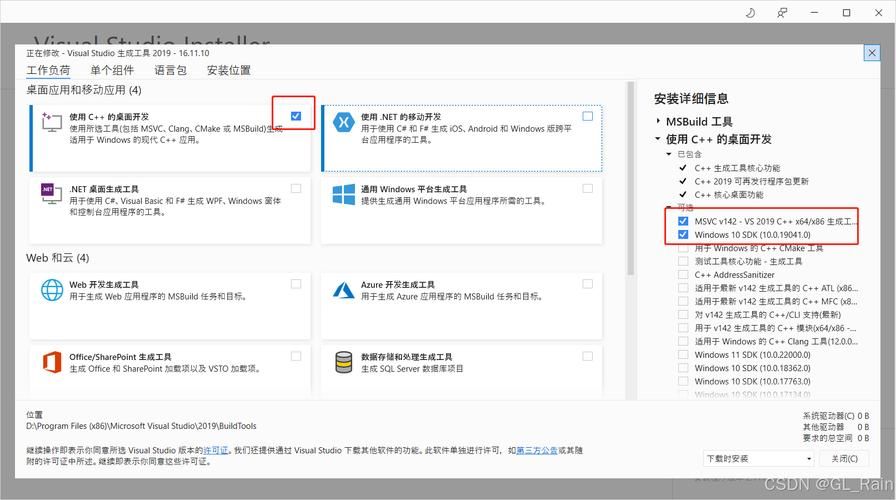Expand the MSBuild 工具 tree node
This screenshot has height=500, width=896.
point(658,121)
